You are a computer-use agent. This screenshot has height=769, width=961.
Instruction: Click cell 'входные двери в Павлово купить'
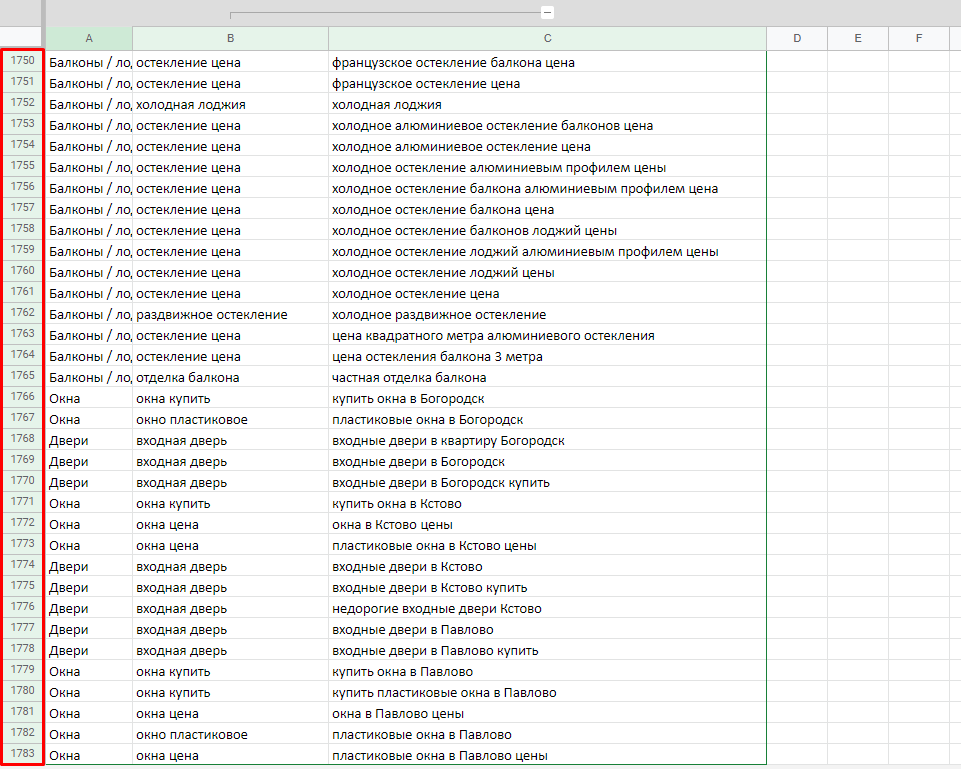pyautogui.click(x=547, y=651)
